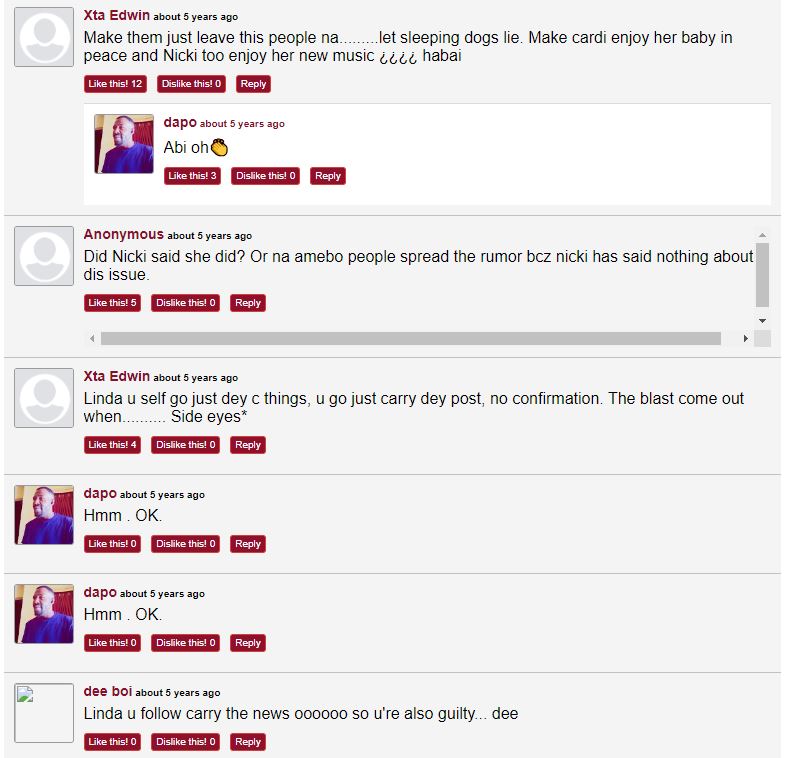Like the 'Abi oh' reply with 3 likes
The width and height of the screenshot is (789, 758).
(192, 176)
